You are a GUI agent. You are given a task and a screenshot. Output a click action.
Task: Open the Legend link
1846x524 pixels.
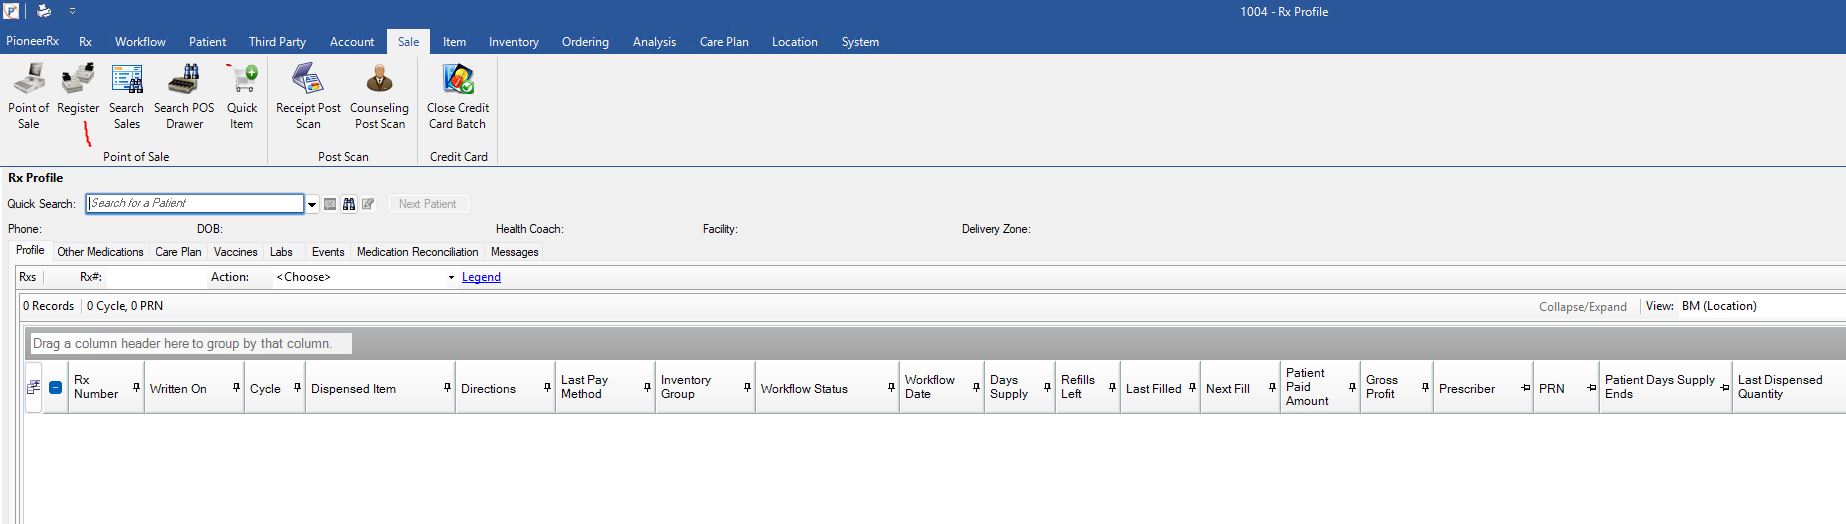pyautogui.click(x=481, y=277)
